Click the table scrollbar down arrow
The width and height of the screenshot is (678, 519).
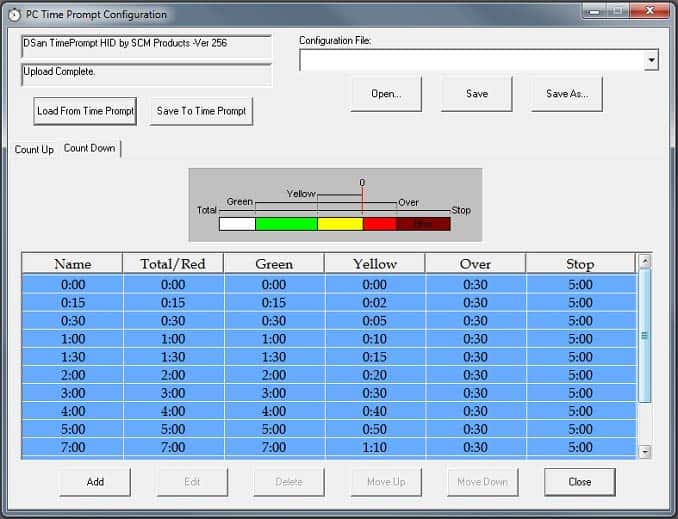645,452
